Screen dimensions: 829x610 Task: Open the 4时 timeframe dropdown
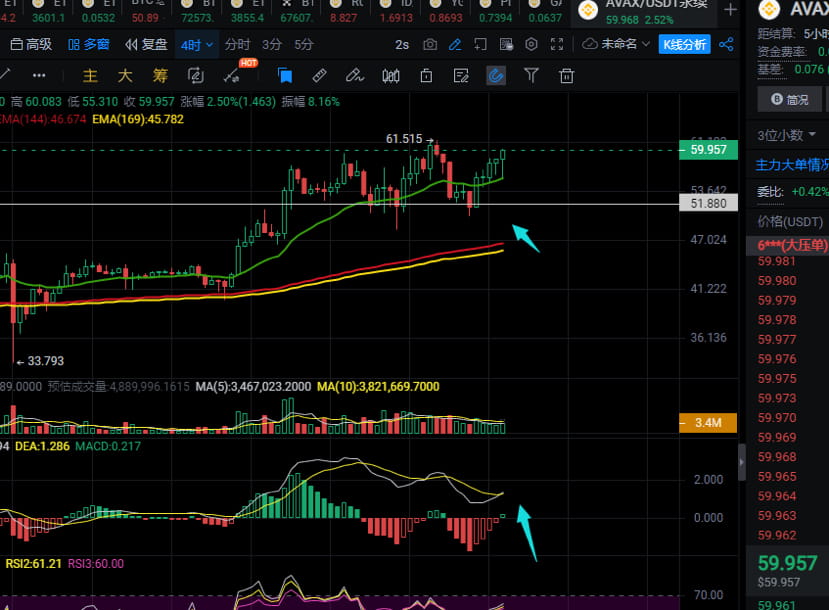pyautogui.click(x=195, y=44)
